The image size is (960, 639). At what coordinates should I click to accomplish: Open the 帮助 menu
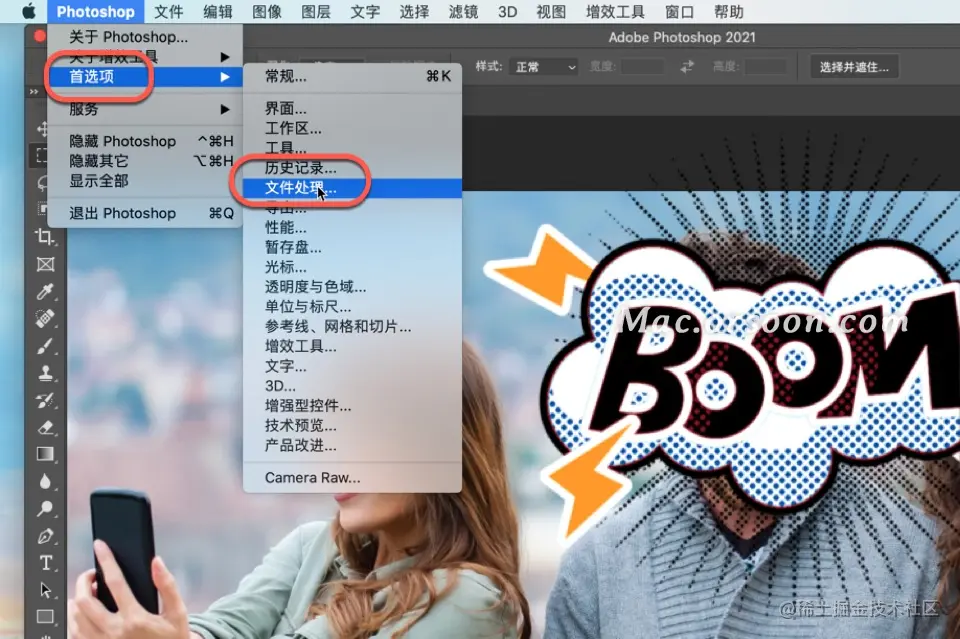729,12
